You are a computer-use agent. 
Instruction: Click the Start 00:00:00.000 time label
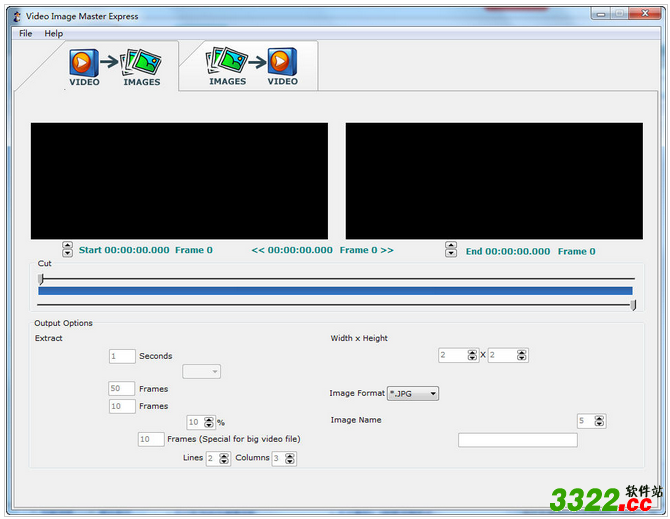(x=124, y=250)
